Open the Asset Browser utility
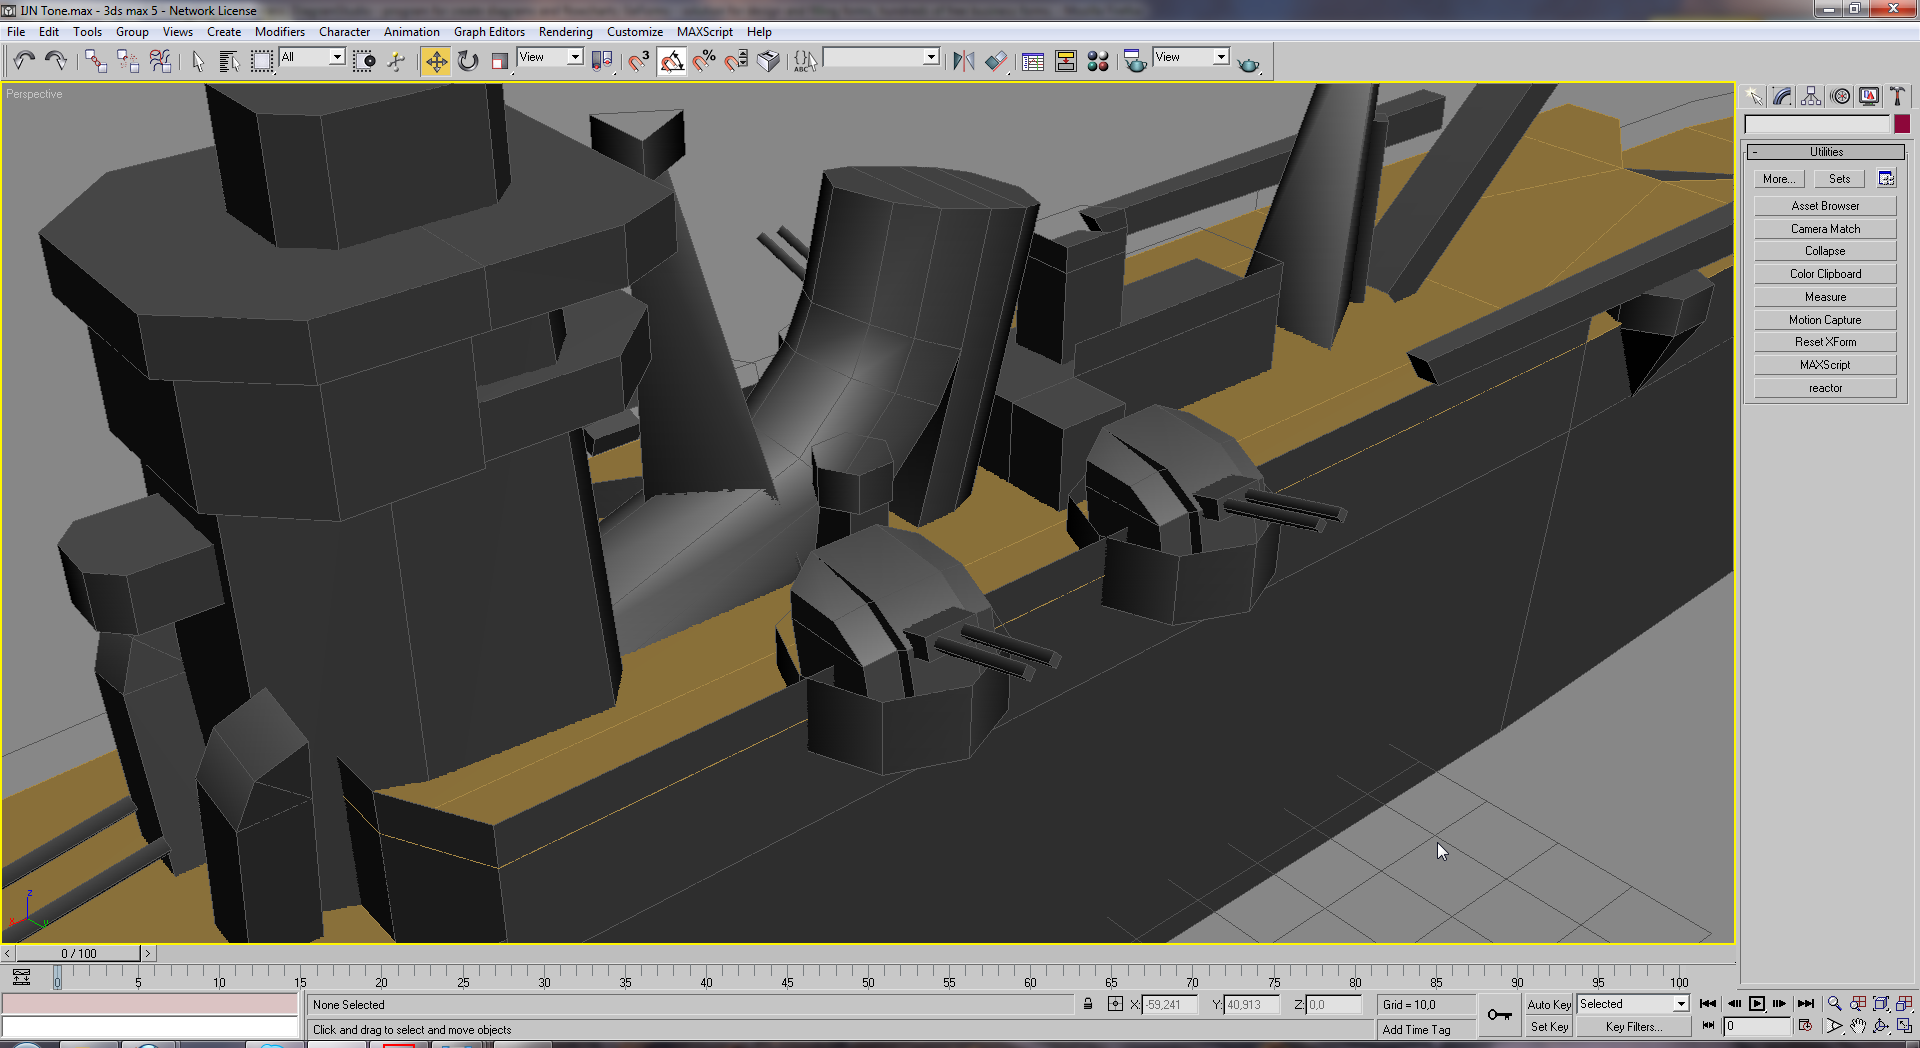The image size is (1920, 1048). point(1825,206)
